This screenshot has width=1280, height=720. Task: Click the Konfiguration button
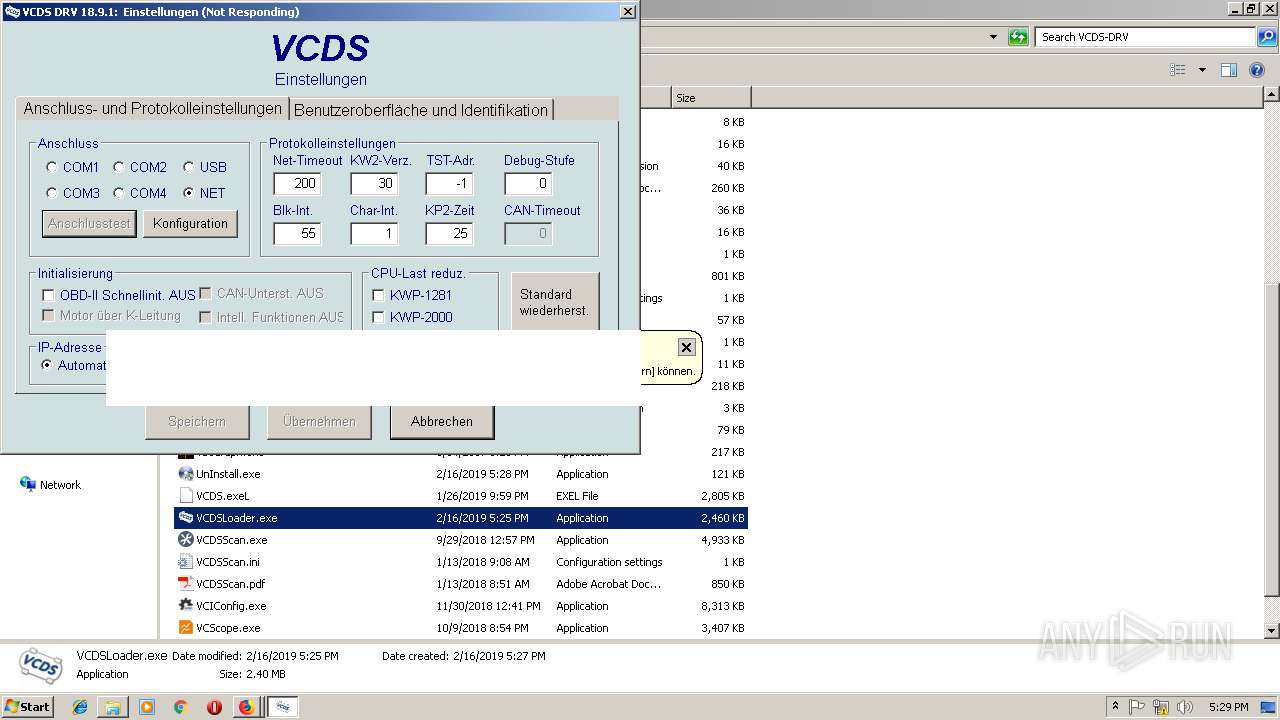coord(191,224)
